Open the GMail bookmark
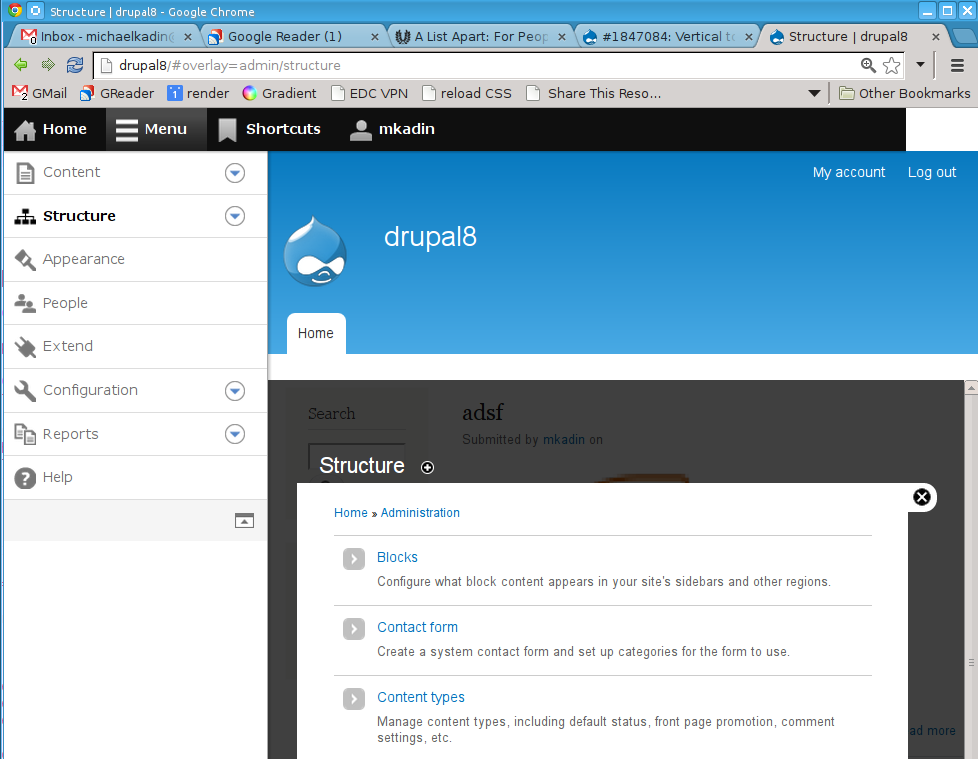Screen dimensions: 978x759 point(39,94)
